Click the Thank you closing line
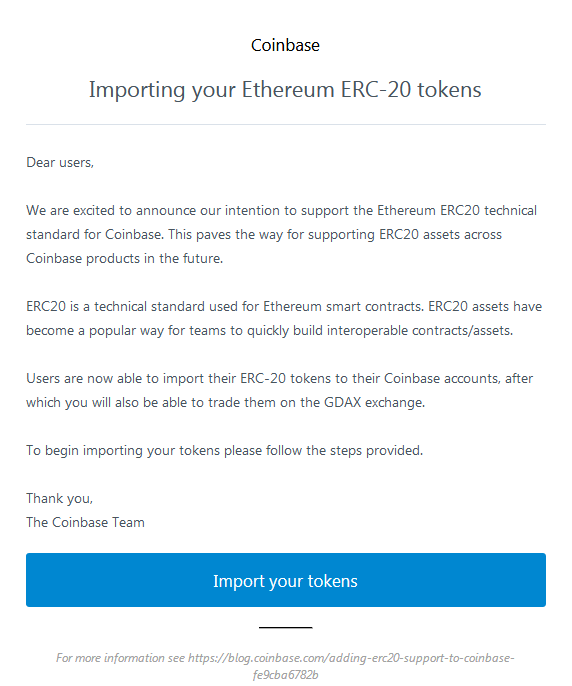This screenshot has height=686, width=572. (60, 498)
